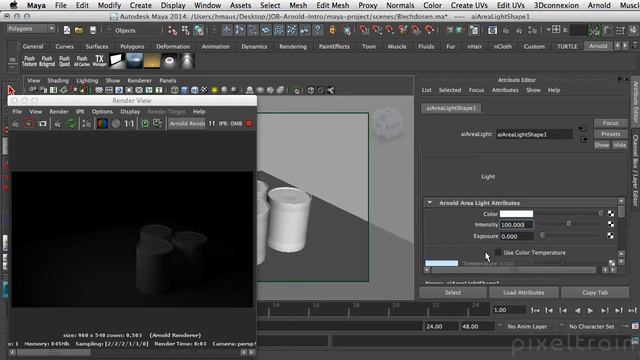Click the photometric light shelf icon

click(x=187, y=61)
